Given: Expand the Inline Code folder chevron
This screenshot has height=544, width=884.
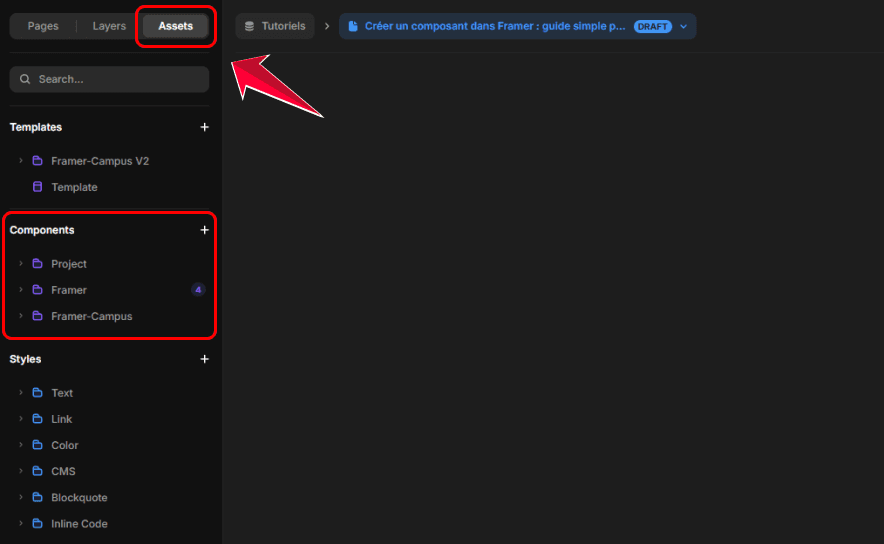Looking at the screenshot, I should [x=21, y=523].
